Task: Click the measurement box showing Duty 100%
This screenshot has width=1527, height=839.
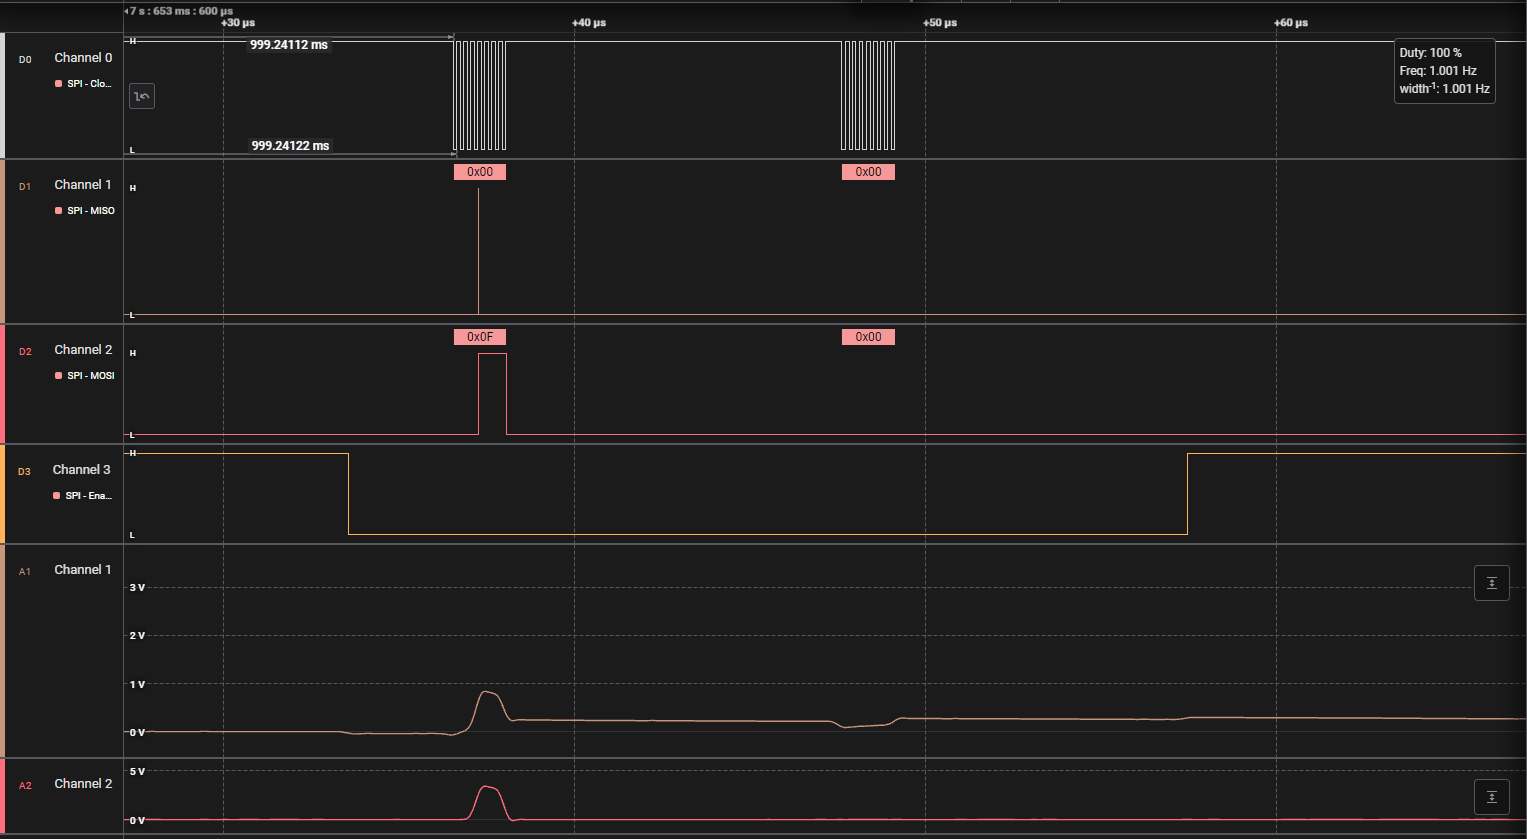Action: 1444,70
